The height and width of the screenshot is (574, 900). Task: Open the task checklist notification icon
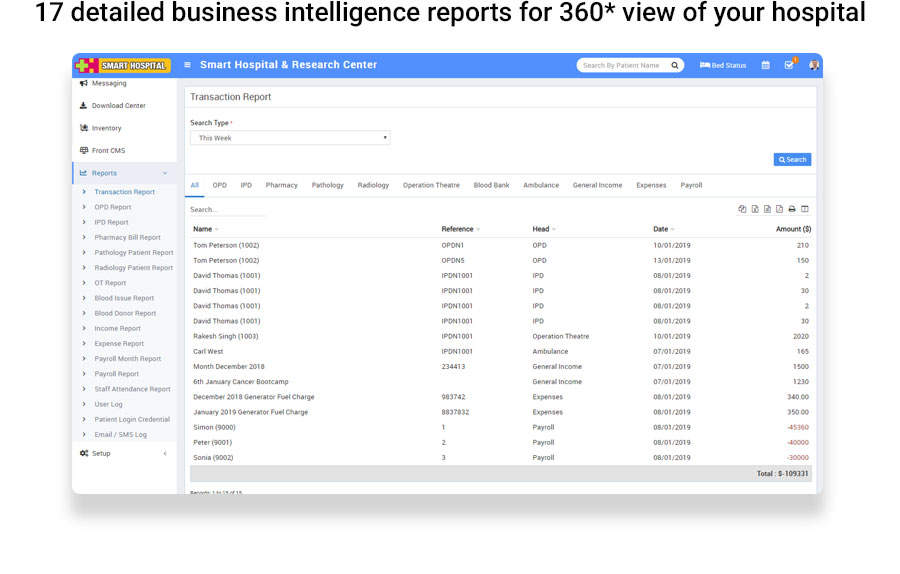789,65
